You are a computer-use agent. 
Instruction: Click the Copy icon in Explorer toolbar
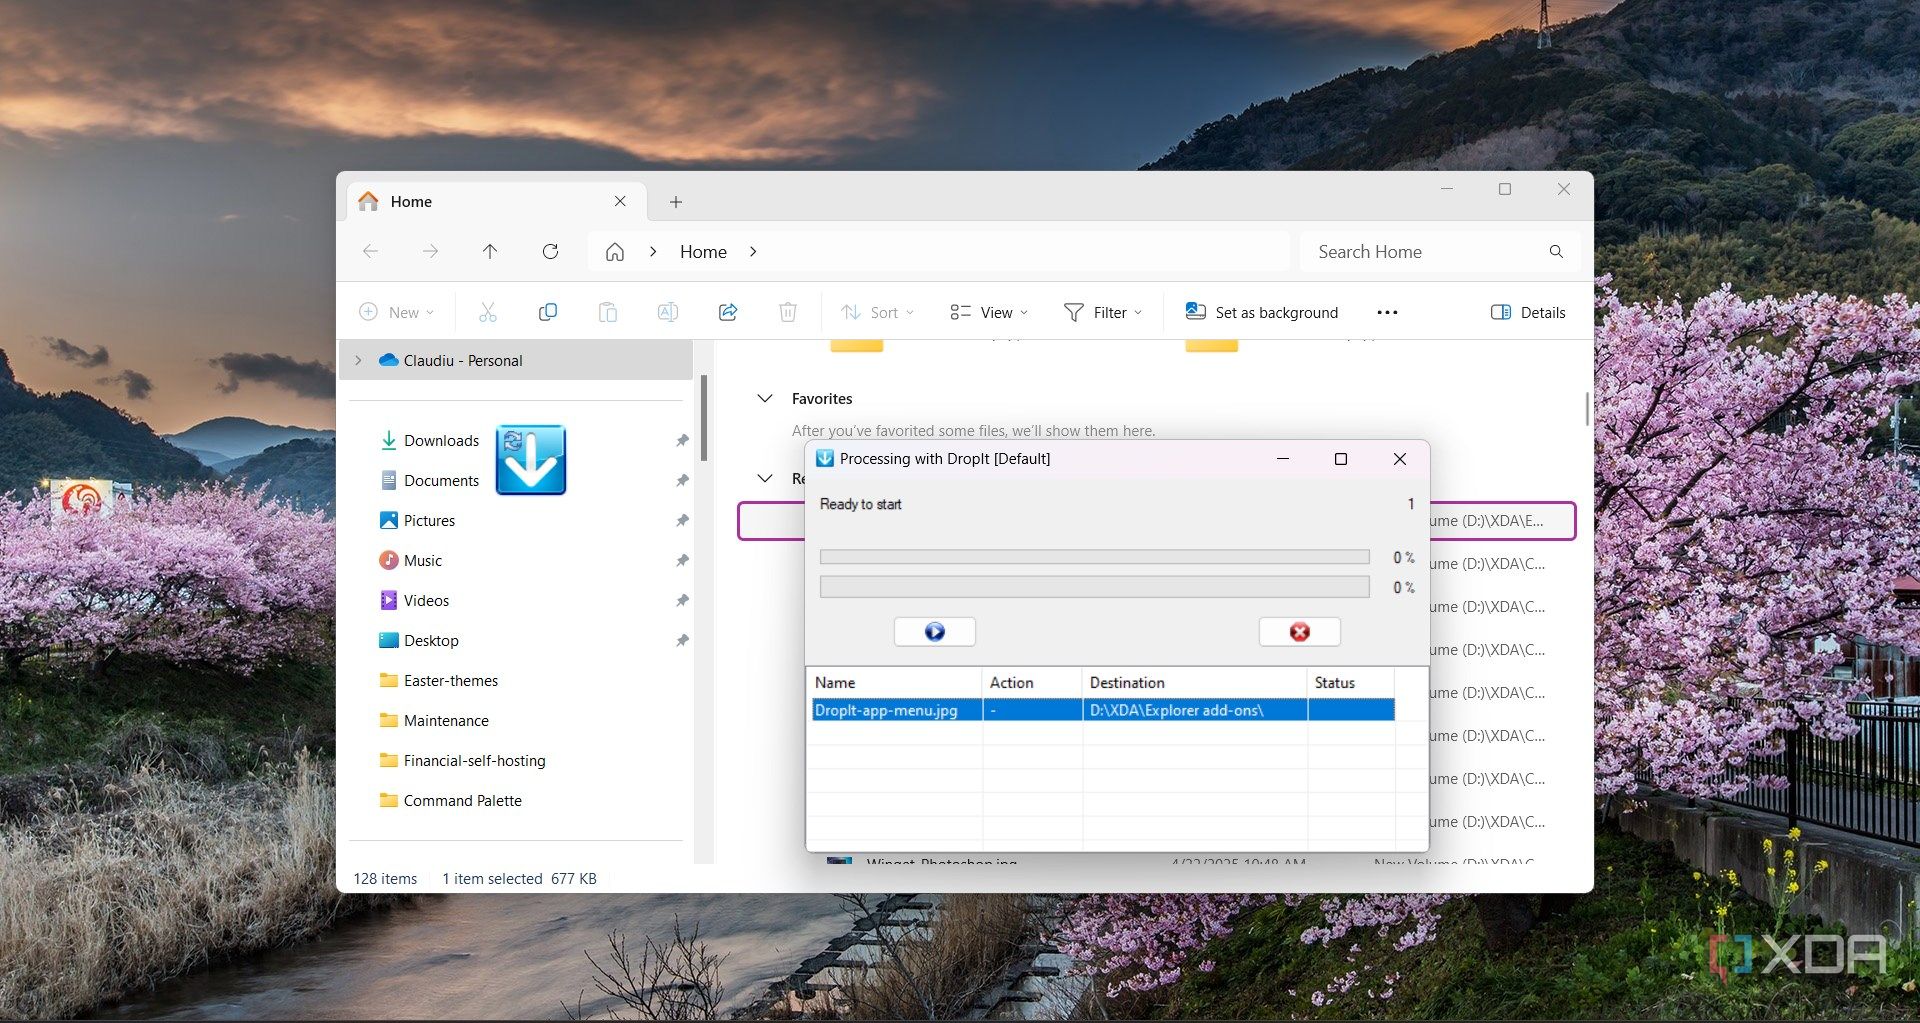click(547, 312)
